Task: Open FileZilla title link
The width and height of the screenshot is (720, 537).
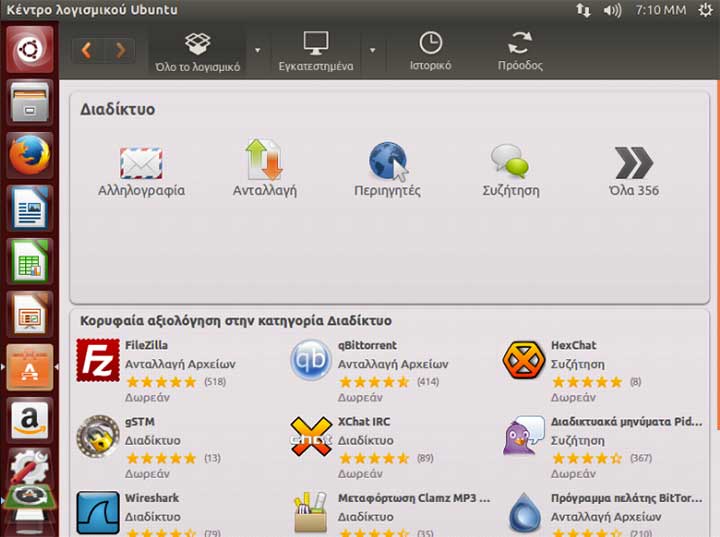Action: [146, 345]
